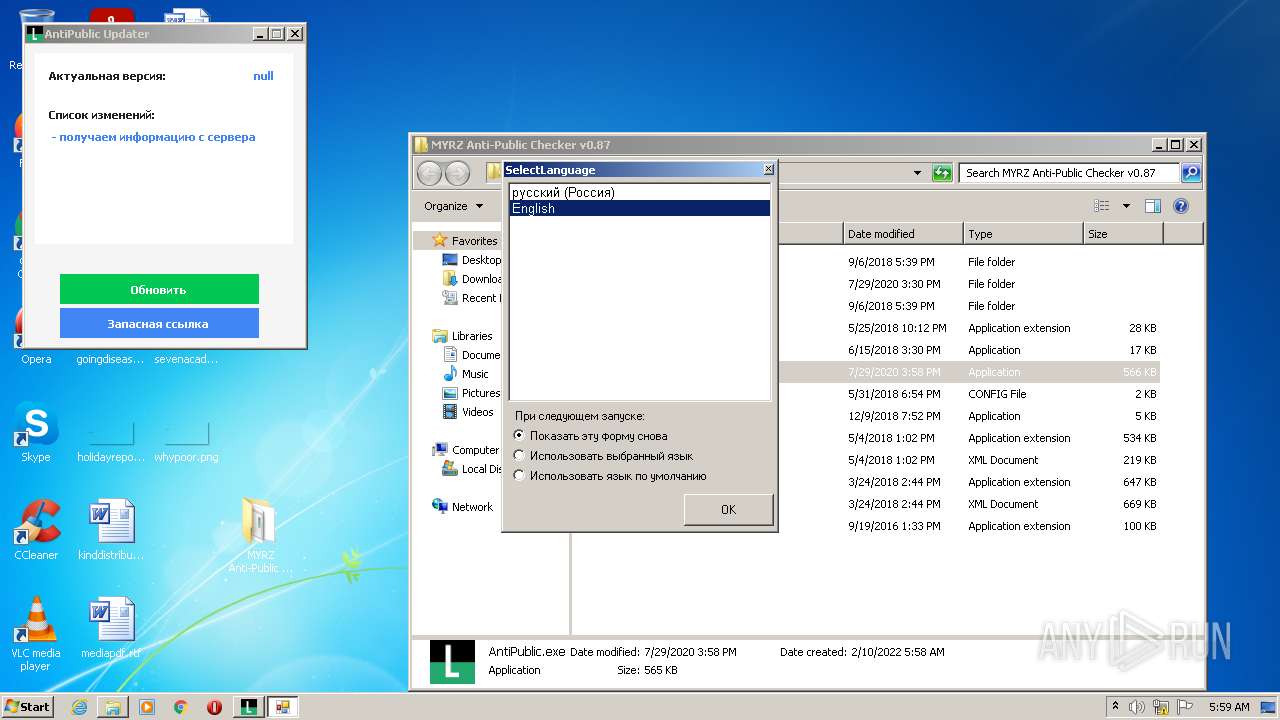Open the address bar history dropdown
Viewport: 1280px width, 720px height.
coord(918,173)
